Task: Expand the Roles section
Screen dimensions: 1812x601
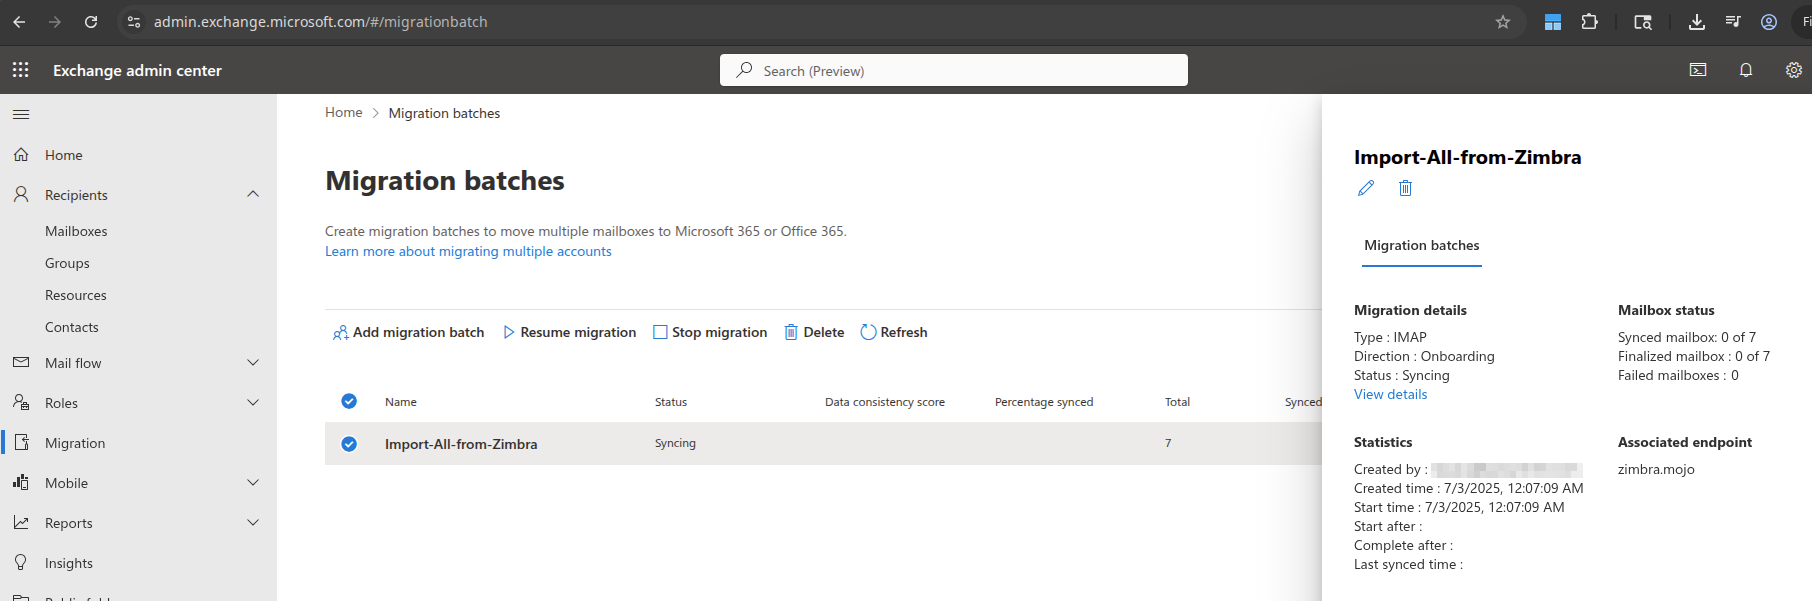Action: tap(253, 403)
